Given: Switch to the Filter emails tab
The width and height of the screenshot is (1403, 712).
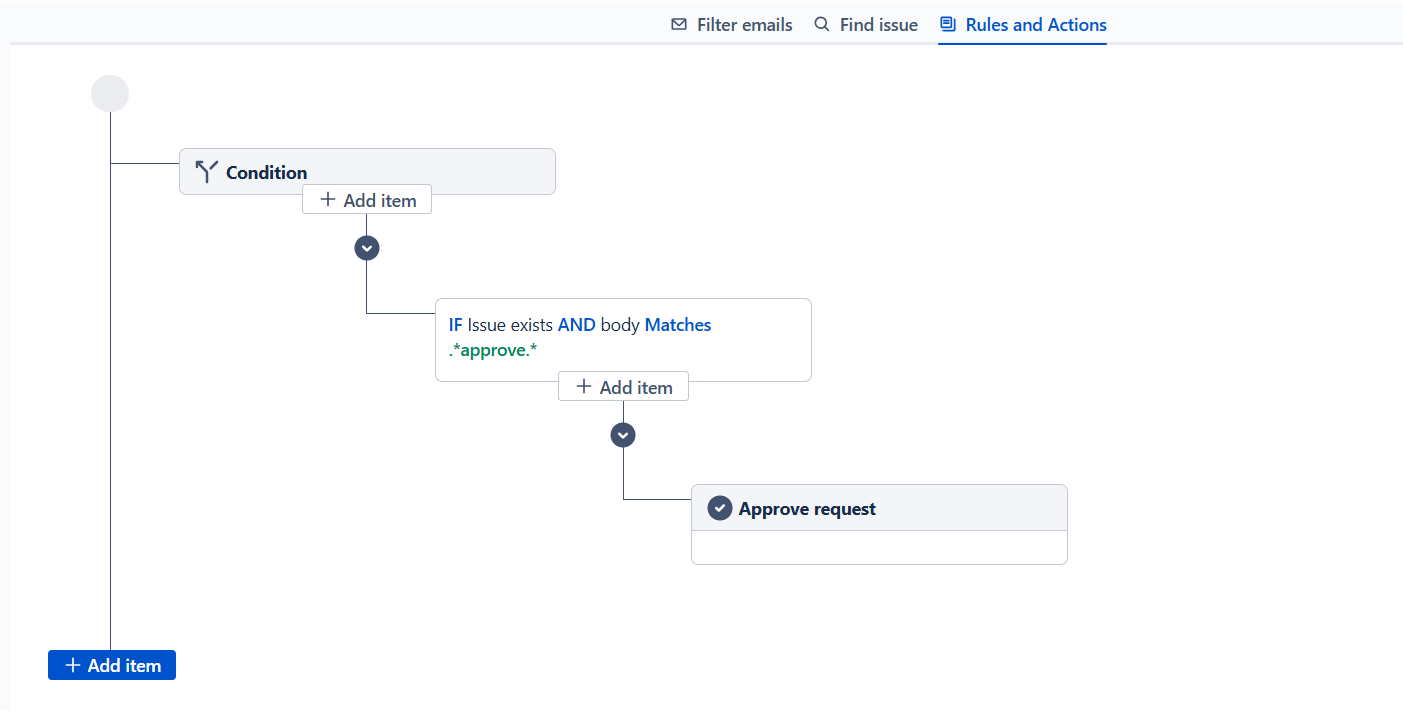Looking at the screenshot, I should pyautogui.click(x=744, y=25).
